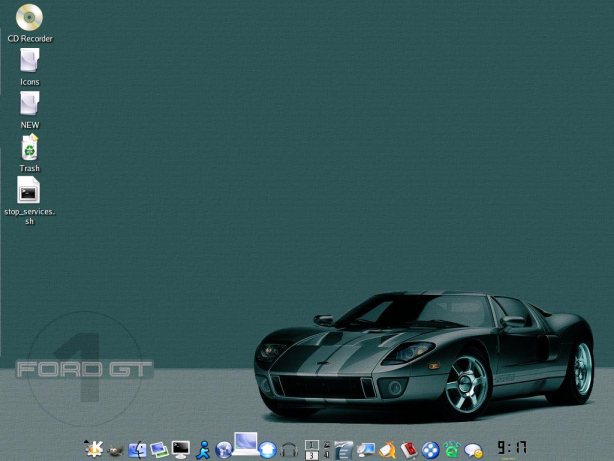Launch the globe web browser icon
This screenshot has width=614, height=461.
224,450
